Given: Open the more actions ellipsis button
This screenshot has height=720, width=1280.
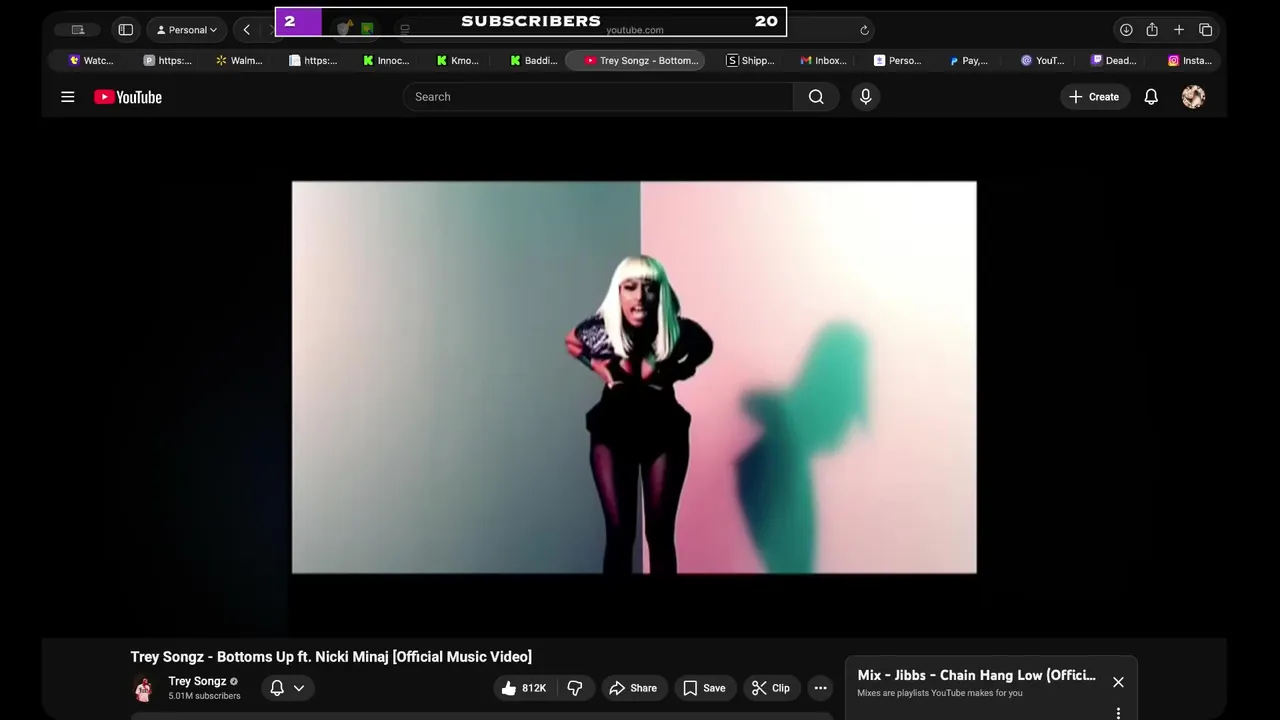Looking at the screenshot, I should pos(821,688).
